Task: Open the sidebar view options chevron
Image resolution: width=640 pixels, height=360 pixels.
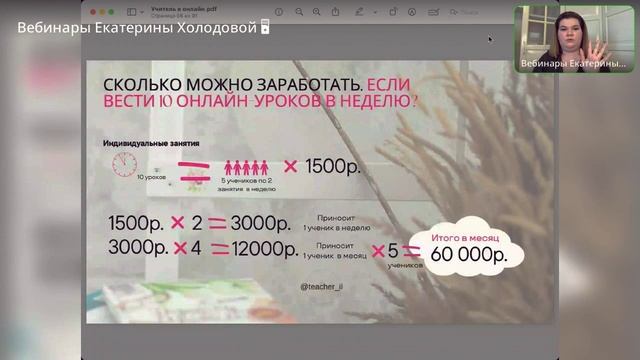Action: [x=142, y=12]
